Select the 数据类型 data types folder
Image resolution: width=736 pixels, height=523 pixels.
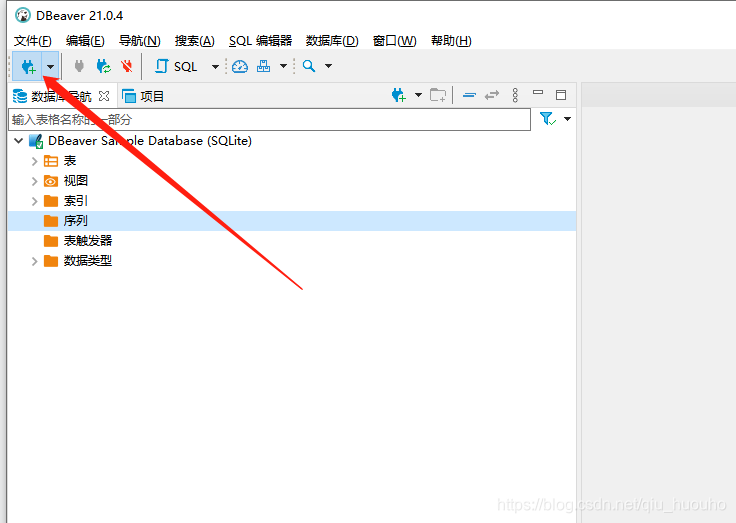pos(88,261)
